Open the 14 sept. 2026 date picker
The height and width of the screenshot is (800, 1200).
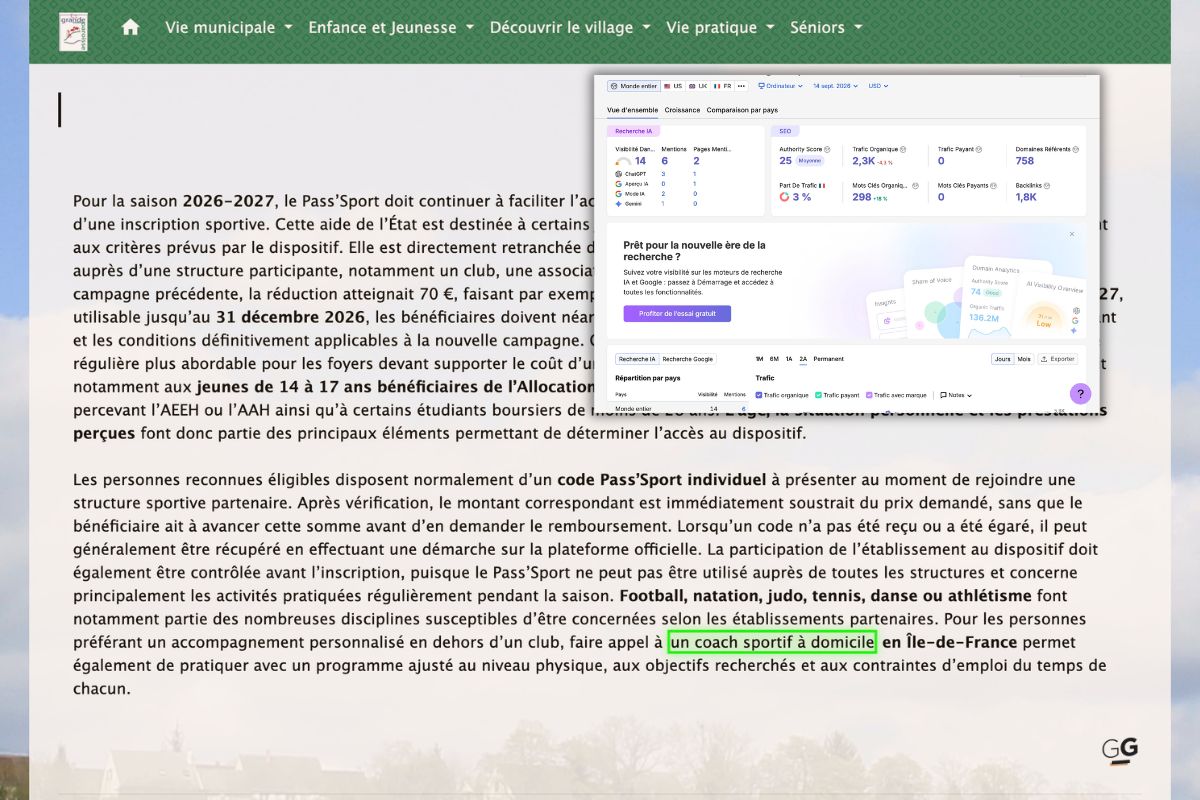click(835, 86)
